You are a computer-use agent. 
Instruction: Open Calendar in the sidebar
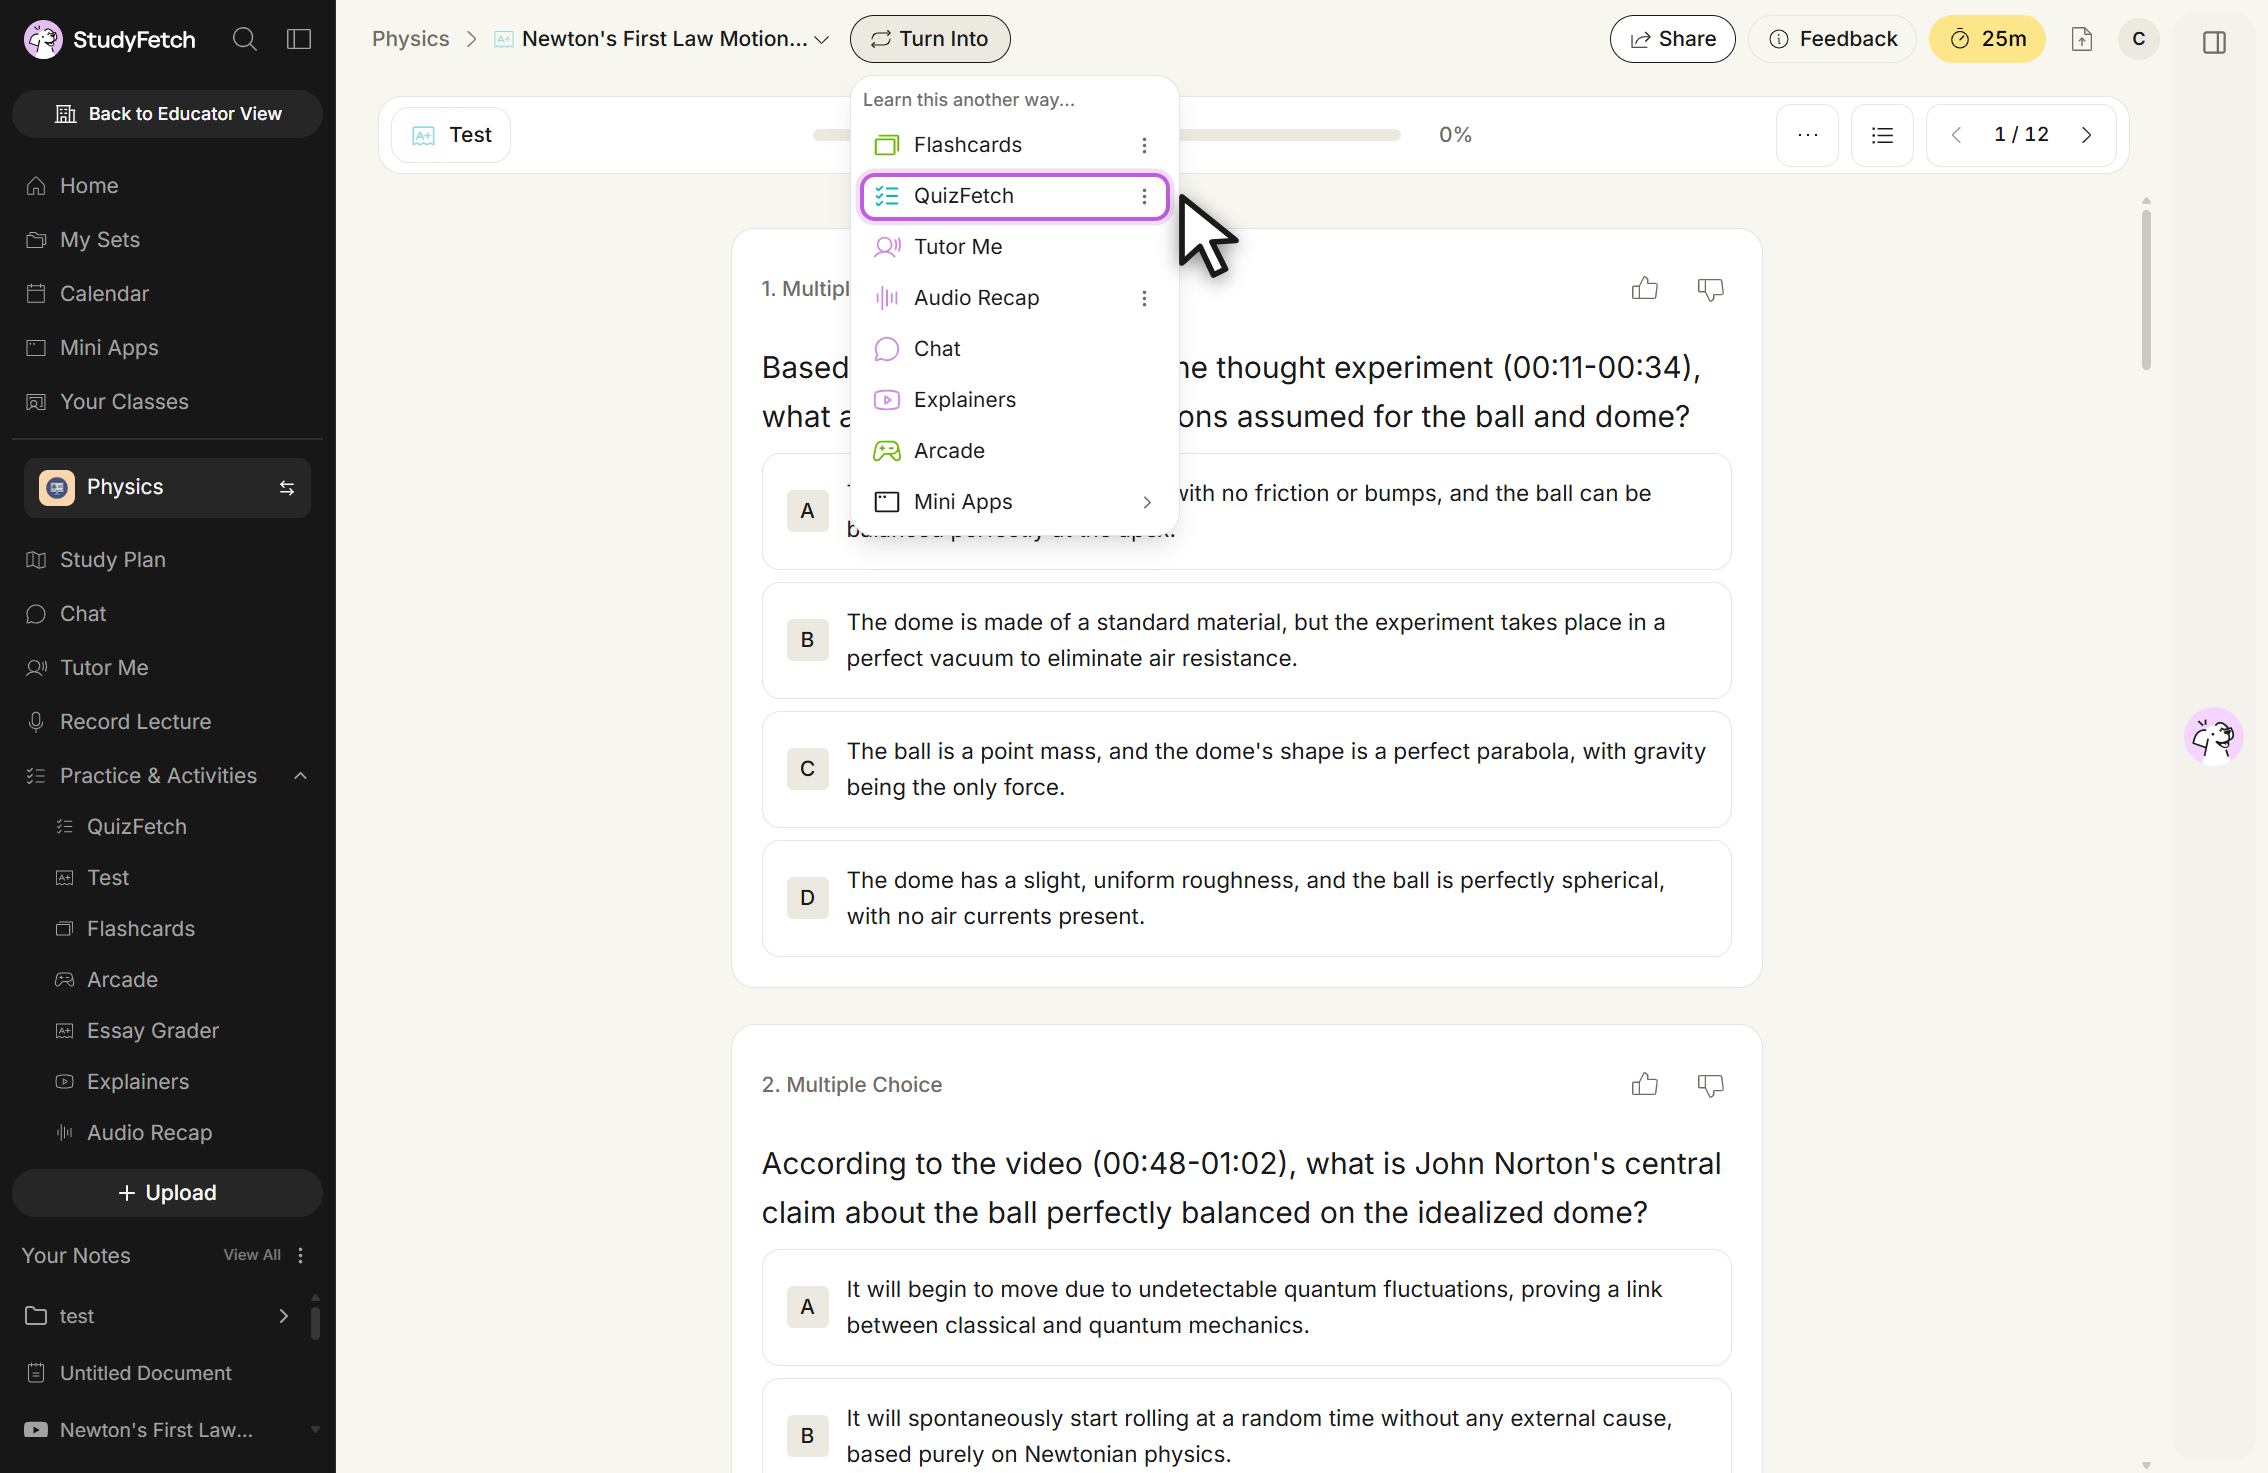(x=167, y=294)
